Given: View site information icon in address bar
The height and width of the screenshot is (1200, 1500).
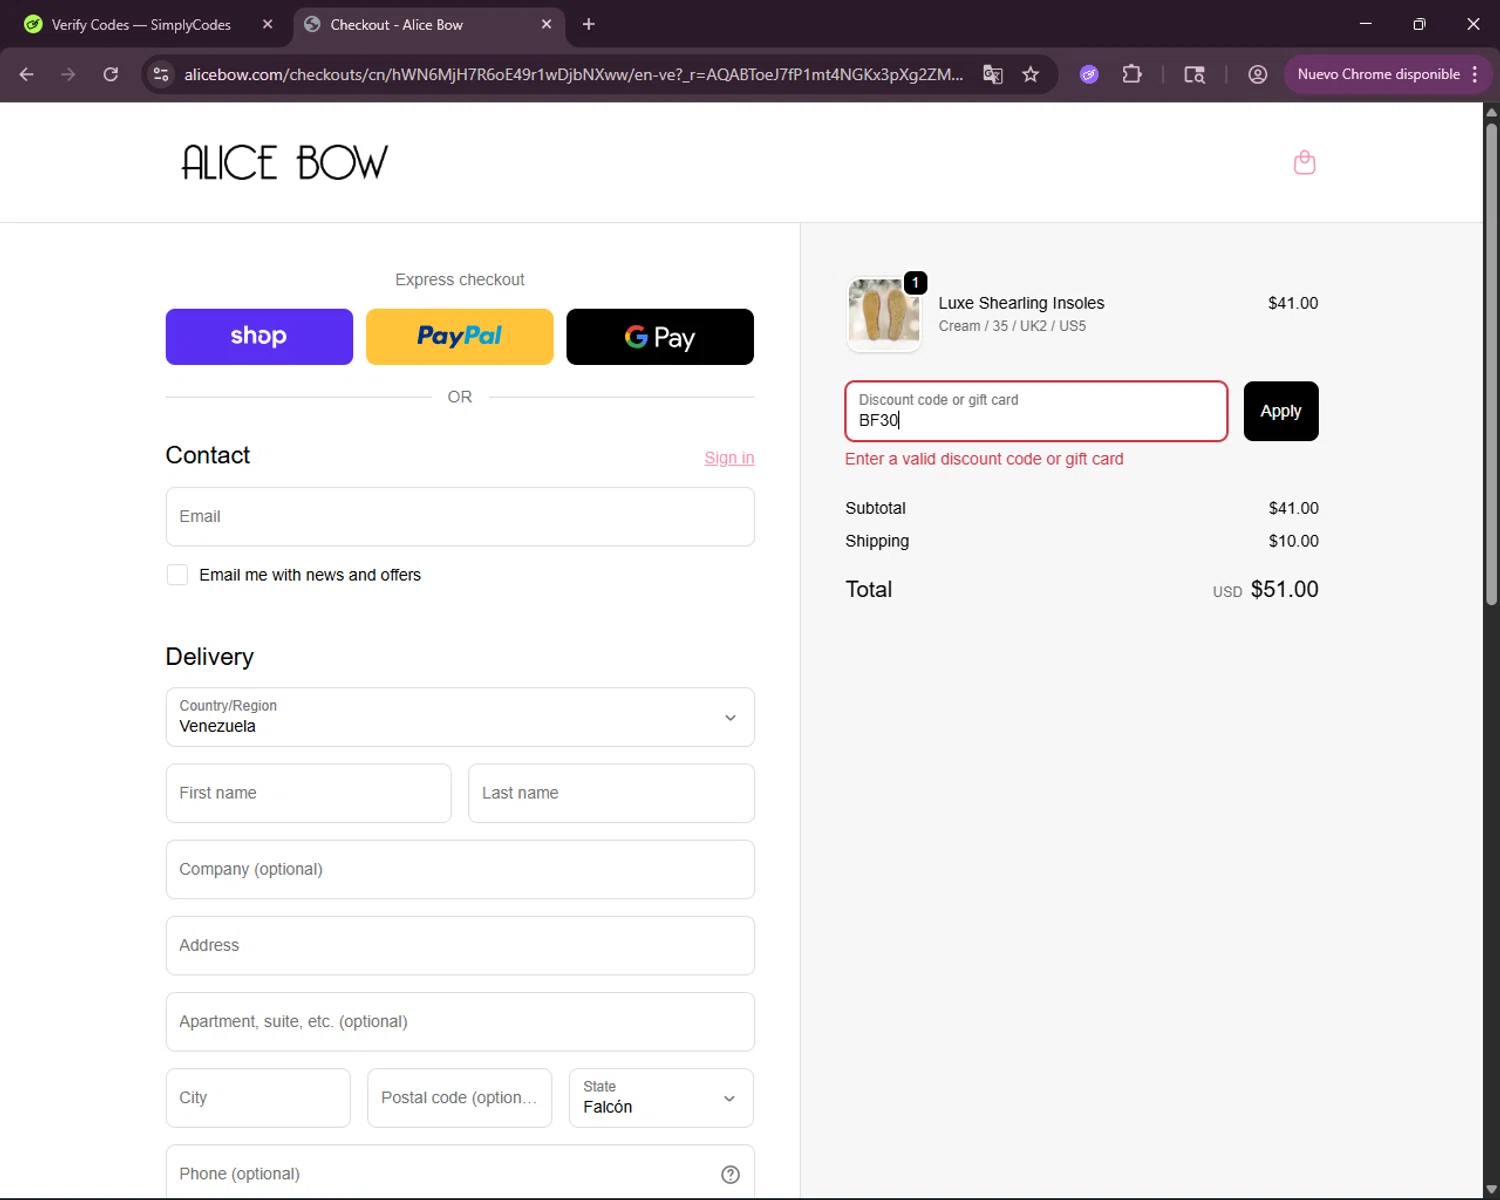Looking at the screenshot, I should [161, 74].
